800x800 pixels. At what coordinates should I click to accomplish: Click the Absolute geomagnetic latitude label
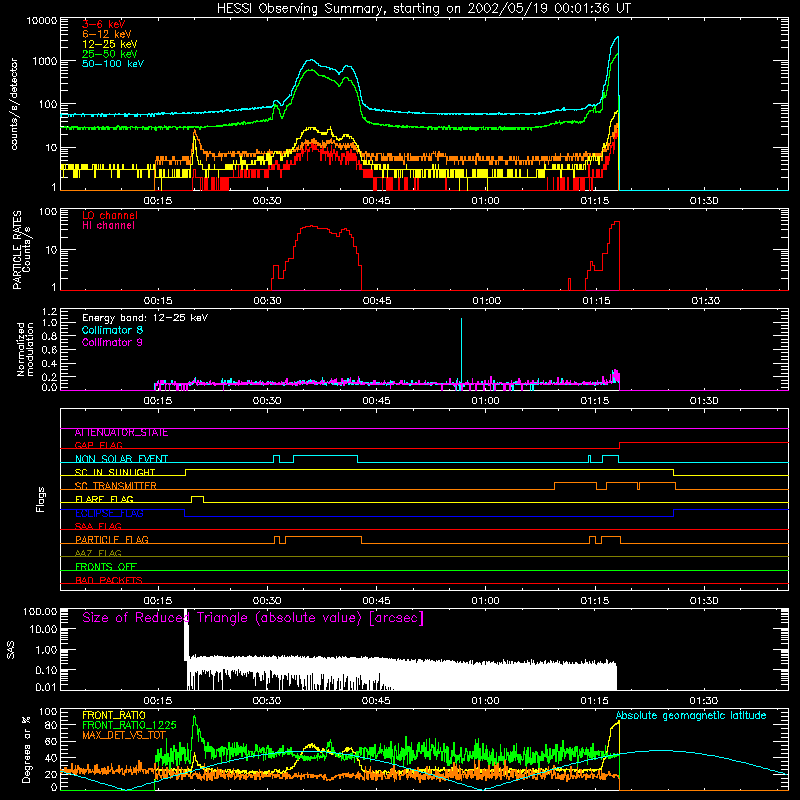pos(691,715)
